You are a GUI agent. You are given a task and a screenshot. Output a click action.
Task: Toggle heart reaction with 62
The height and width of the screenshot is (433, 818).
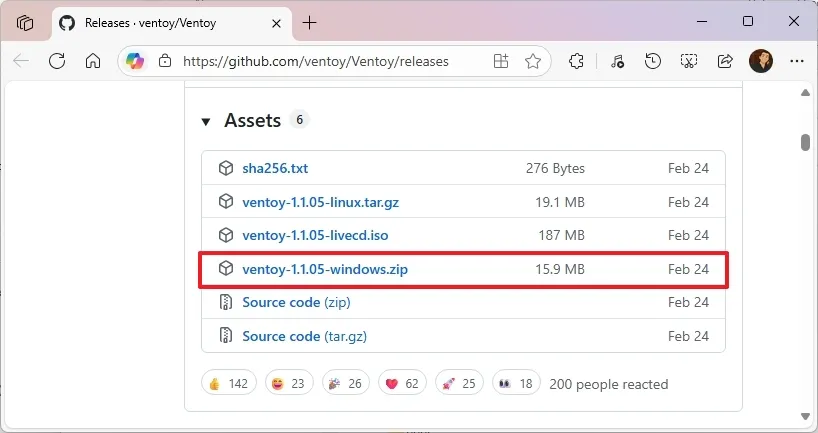tap(402, 382)
